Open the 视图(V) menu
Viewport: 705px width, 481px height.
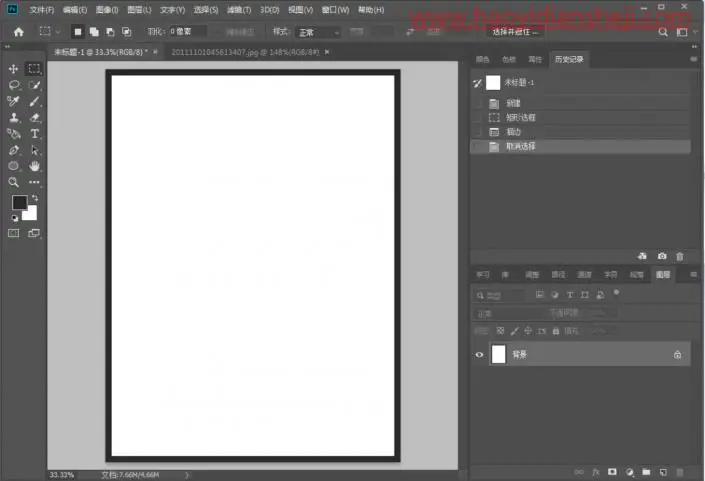coord(300,9)
